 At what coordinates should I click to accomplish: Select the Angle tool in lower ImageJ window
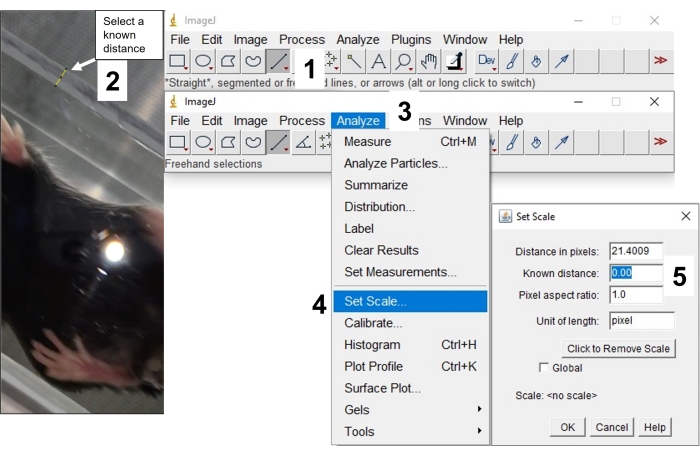point(304,142)
